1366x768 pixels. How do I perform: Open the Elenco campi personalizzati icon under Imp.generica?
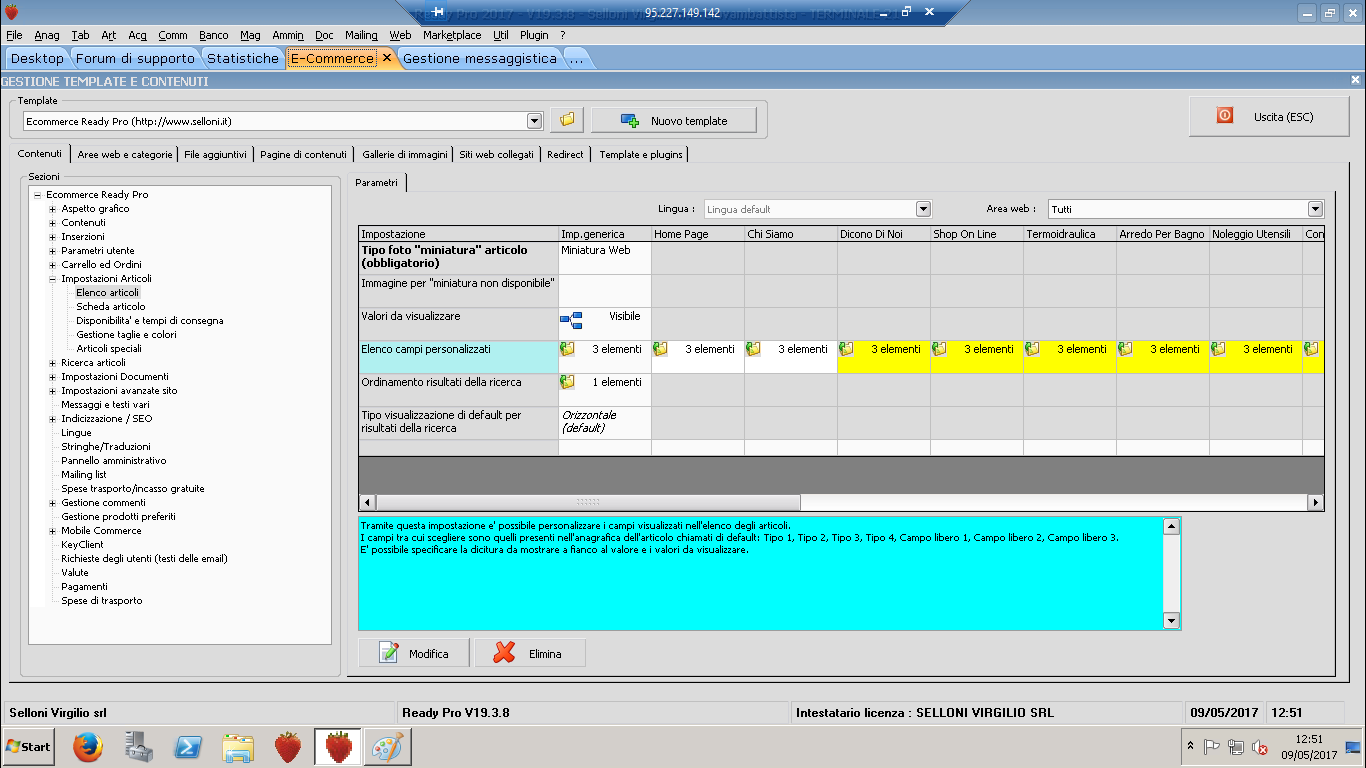(568, 349)
